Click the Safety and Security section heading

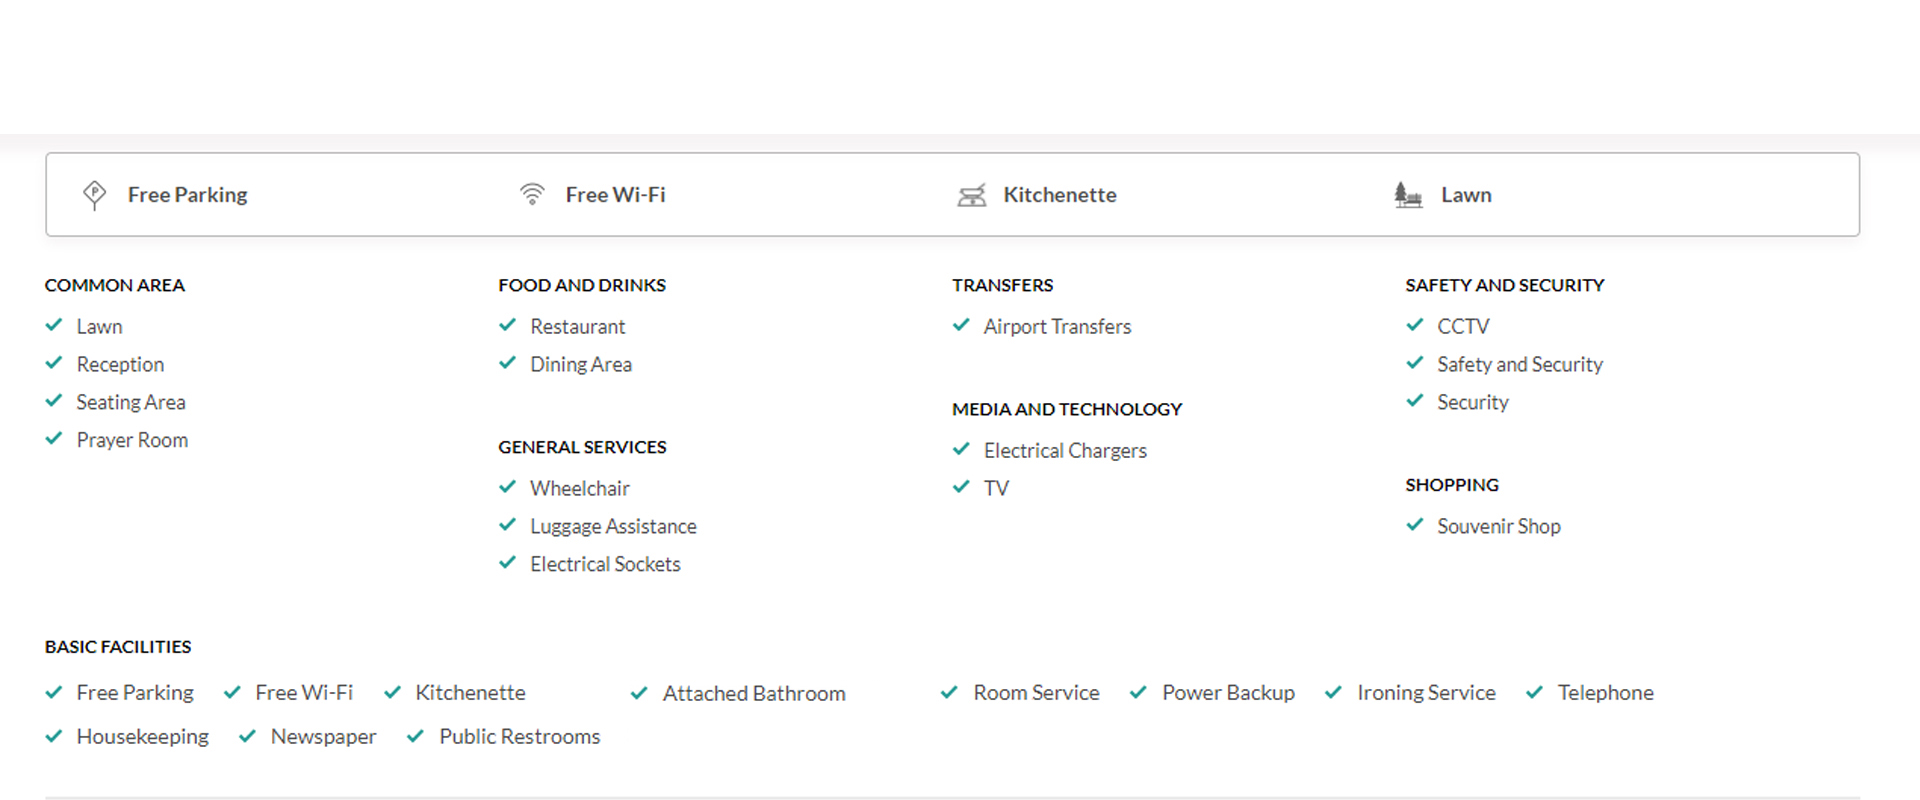pyautogui.click(x=1504, y=285)
